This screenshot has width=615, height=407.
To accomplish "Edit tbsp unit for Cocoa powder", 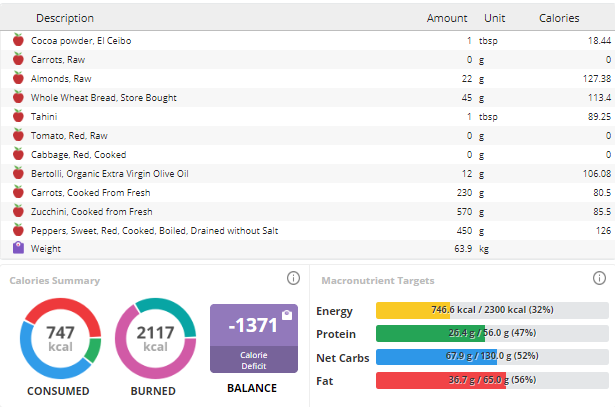I will coord(488,41).
